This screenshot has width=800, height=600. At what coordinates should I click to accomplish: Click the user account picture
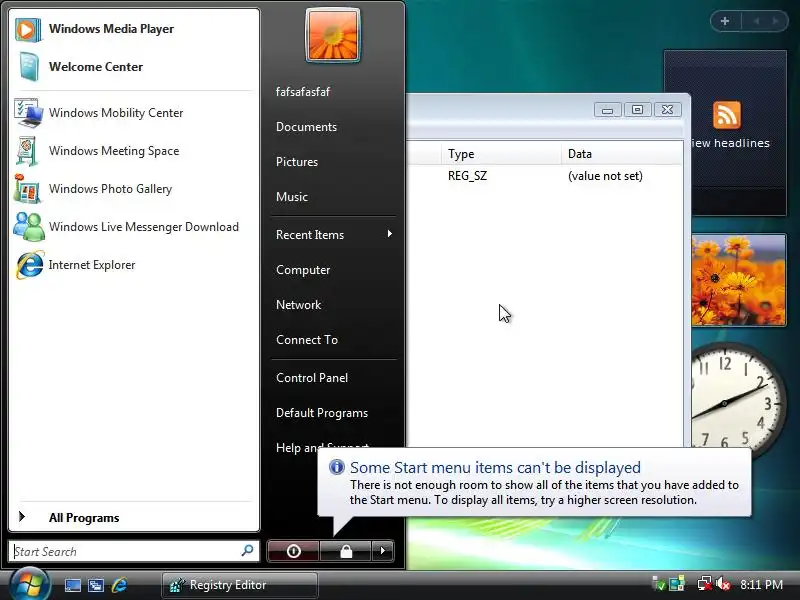pos(333,35)
